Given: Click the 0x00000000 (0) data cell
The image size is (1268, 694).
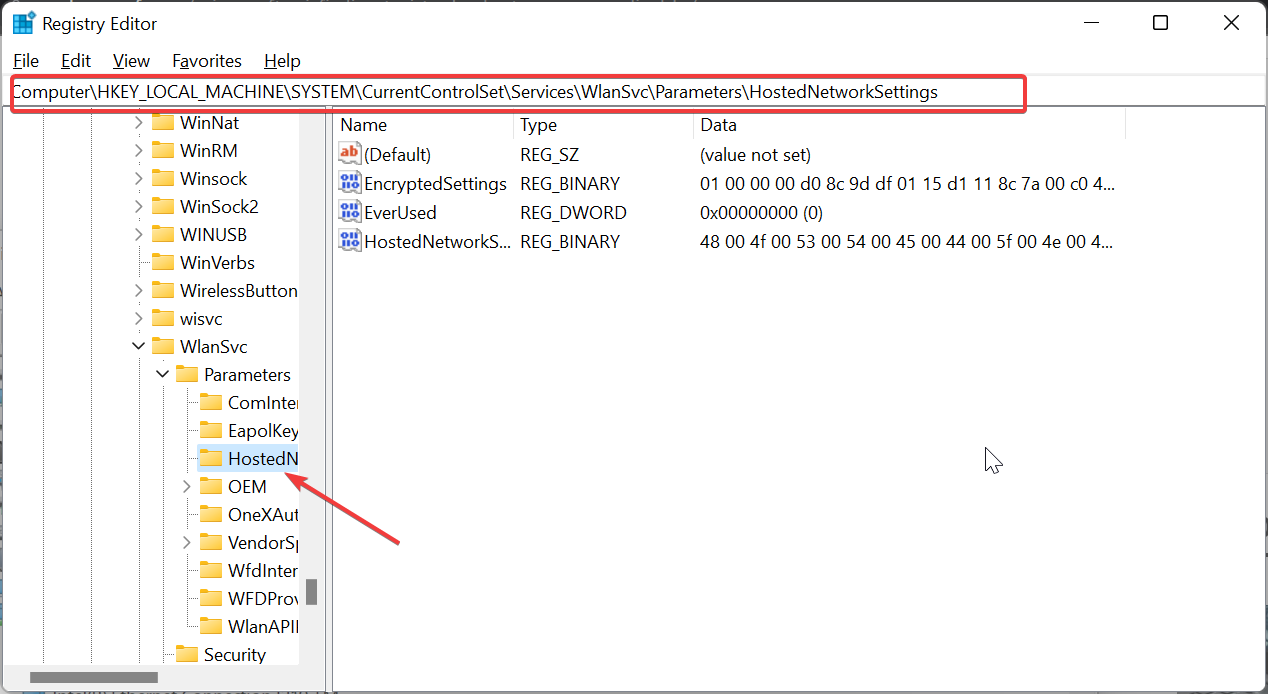Looking at the screenshot, I should coord(760,213).
